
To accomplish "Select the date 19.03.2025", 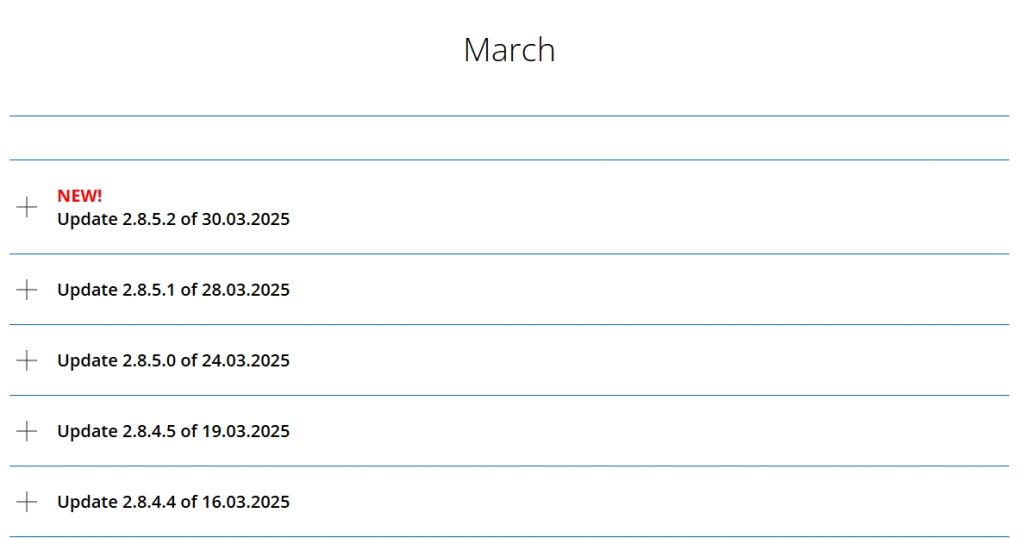I will [246, 431].
